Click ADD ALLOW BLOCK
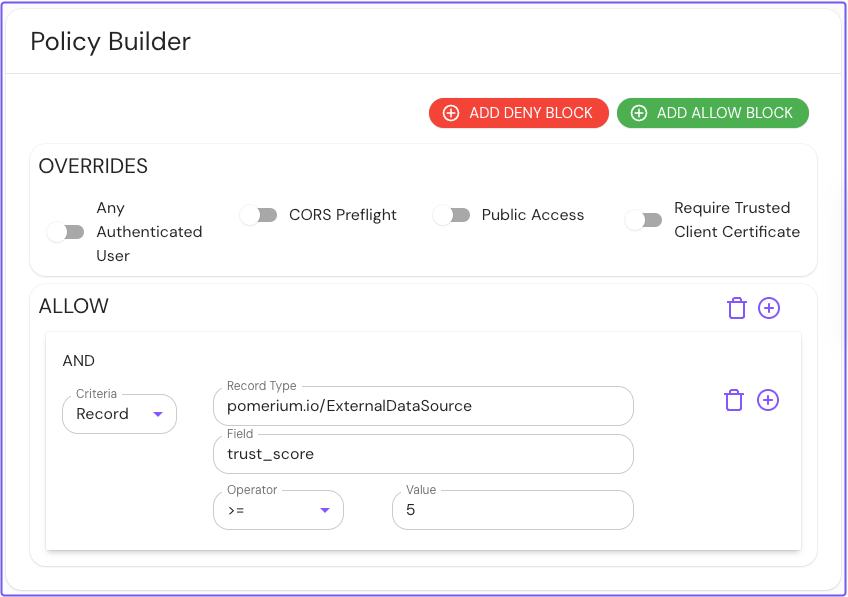 tap(712, 112)
